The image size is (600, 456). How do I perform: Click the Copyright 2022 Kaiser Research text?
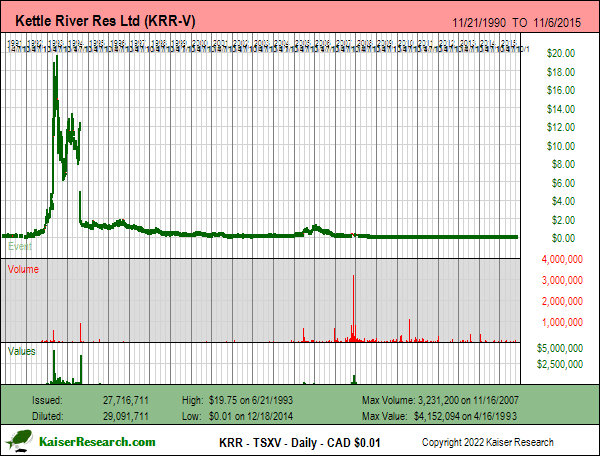(x=488, y=442)
